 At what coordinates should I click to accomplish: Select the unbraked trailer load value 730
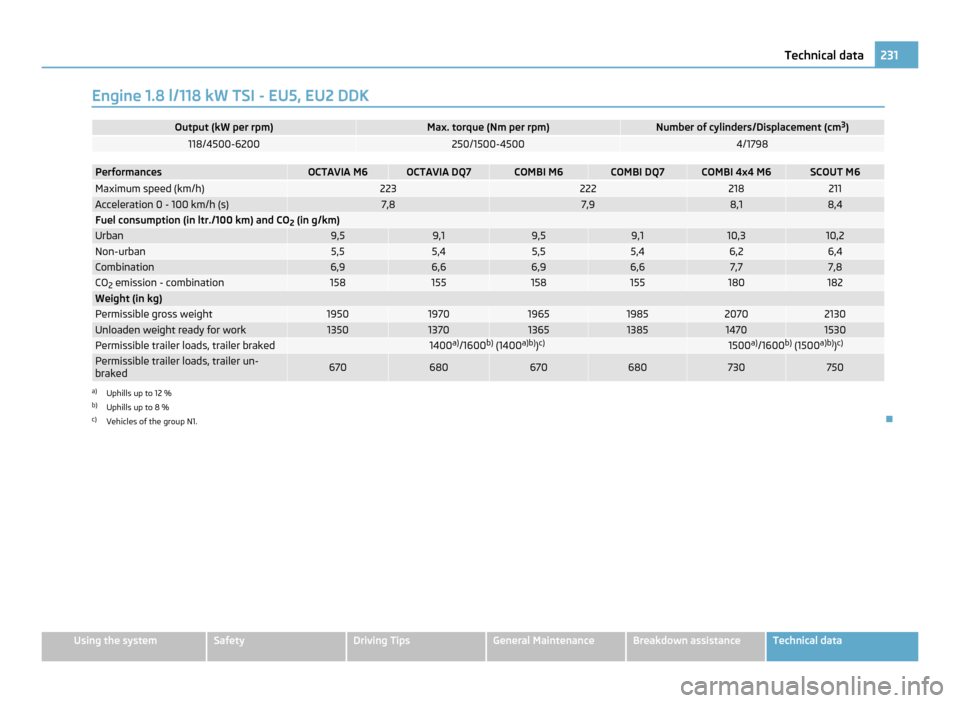pos(736,367)
